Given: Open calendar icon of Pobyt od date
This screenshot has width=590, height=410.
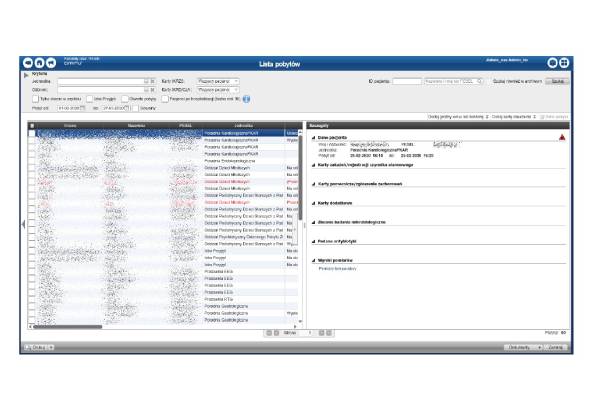Looking at the screenshot, I should pyautogui.click(x=83, y=108).
